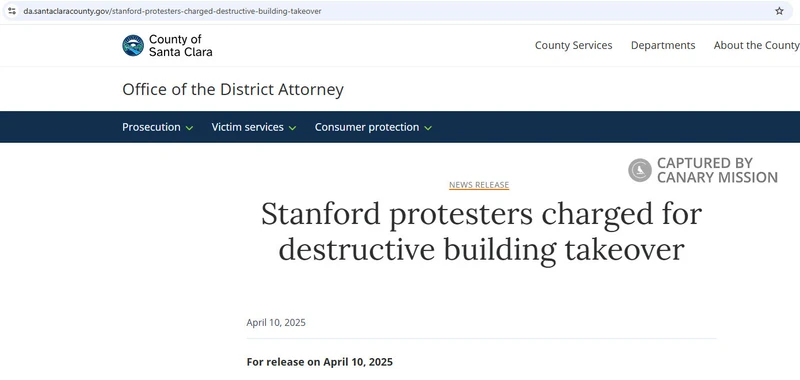This screenshot has height=380, width=800.
Task: Click the NEWS RELEASE category link
Action: pos(479,185)
